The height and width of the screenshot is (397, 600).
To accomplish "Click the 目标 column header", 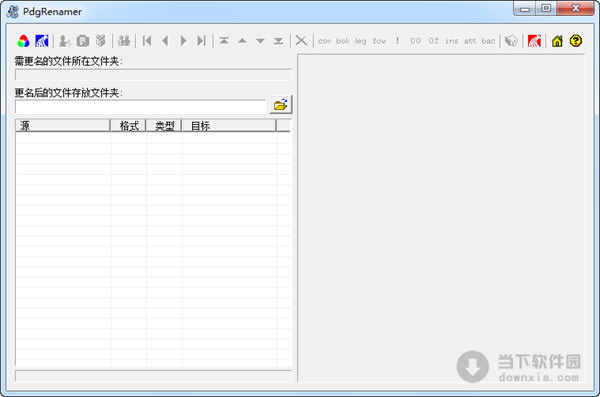I will (228, 126).
